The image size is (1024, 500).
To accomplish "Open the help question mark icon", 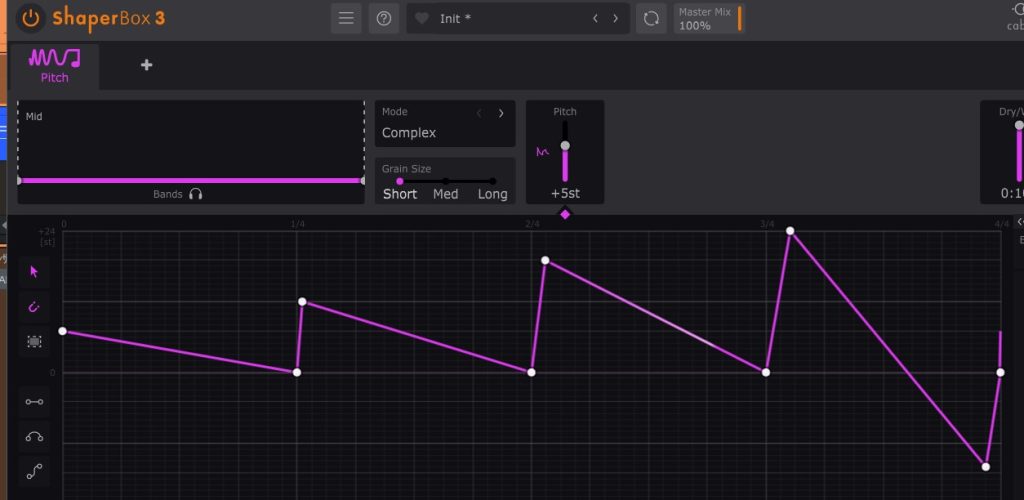I will tap(383, 18).
